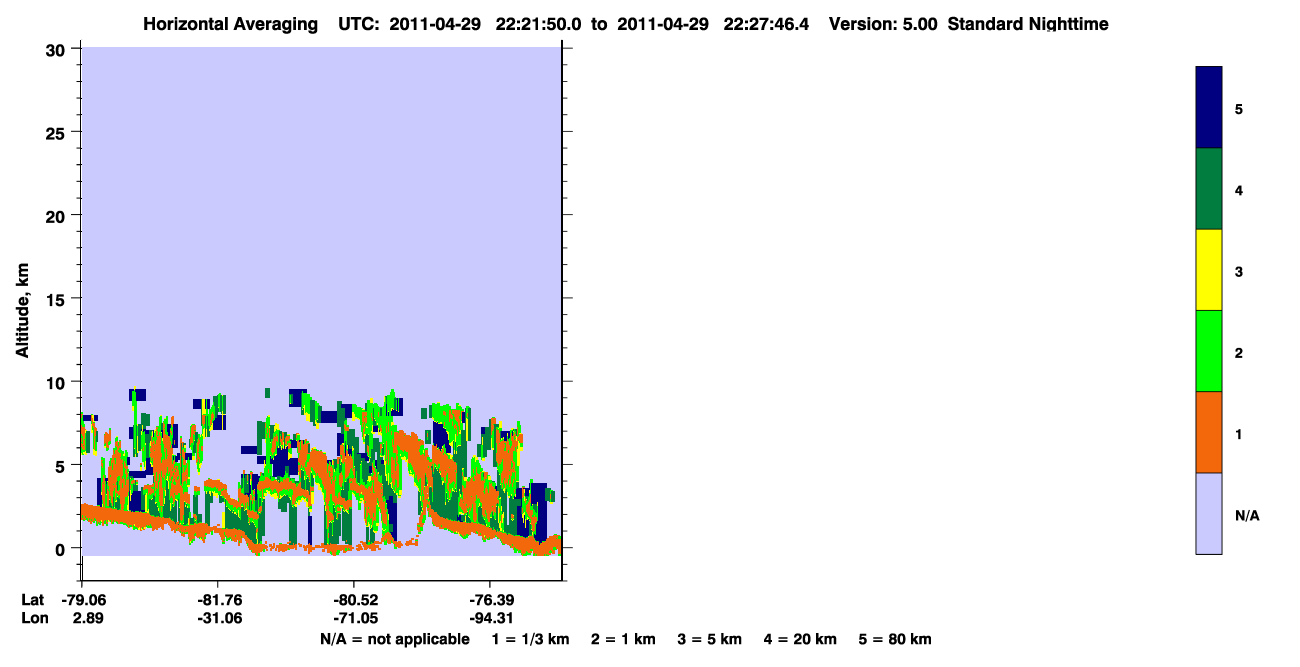Click the colorbar label '1'
Screen dimensions: 1300x667
tap(1239, 433)
